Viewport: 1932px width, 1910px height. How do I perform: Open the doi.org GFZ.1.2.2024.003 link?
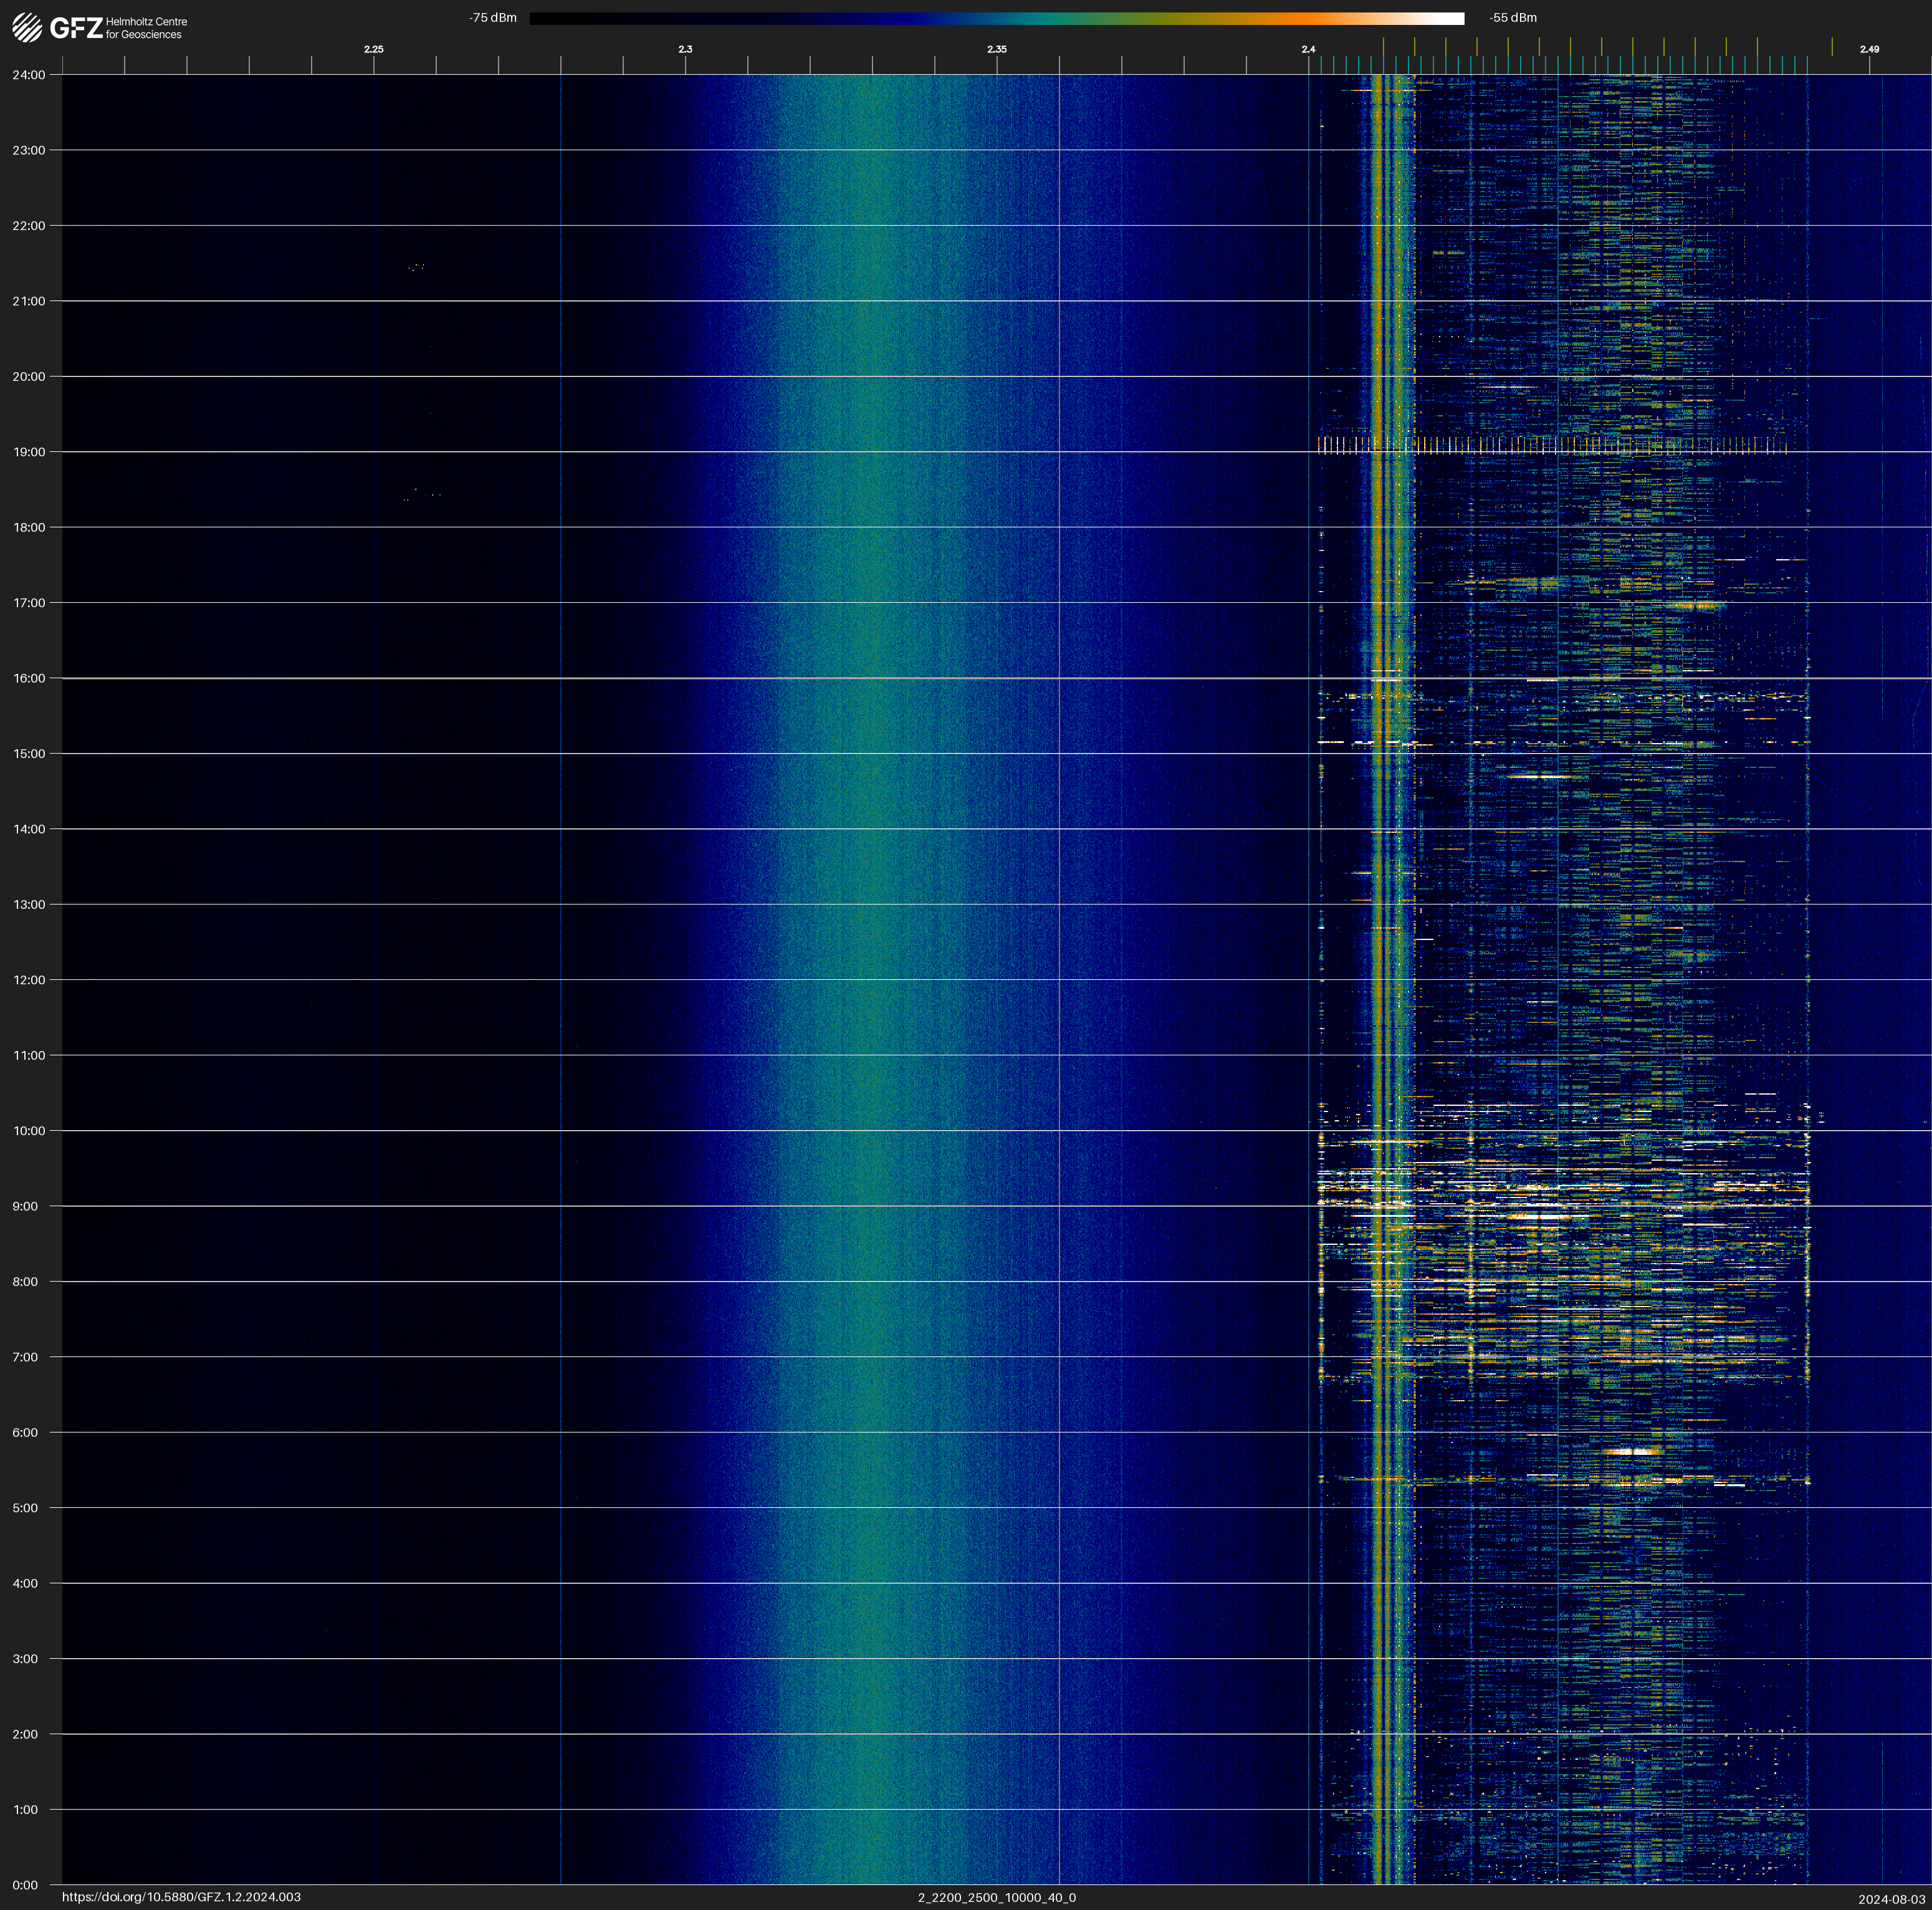[x=181, y=1897]
